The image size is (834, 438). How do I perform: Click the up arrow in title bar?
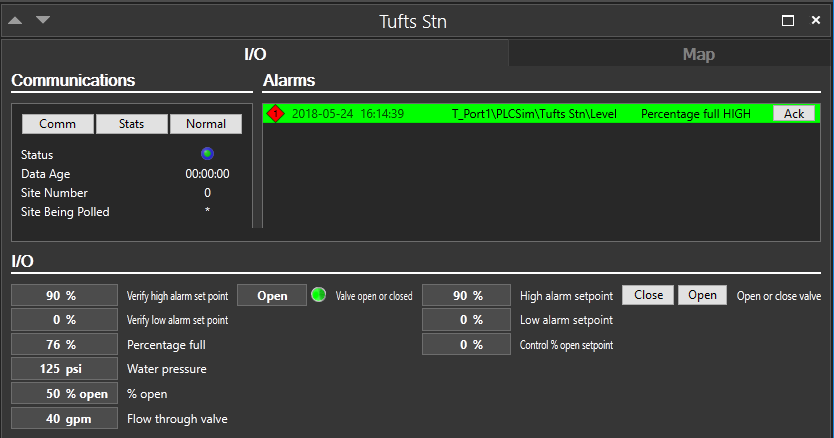(17, 20)
